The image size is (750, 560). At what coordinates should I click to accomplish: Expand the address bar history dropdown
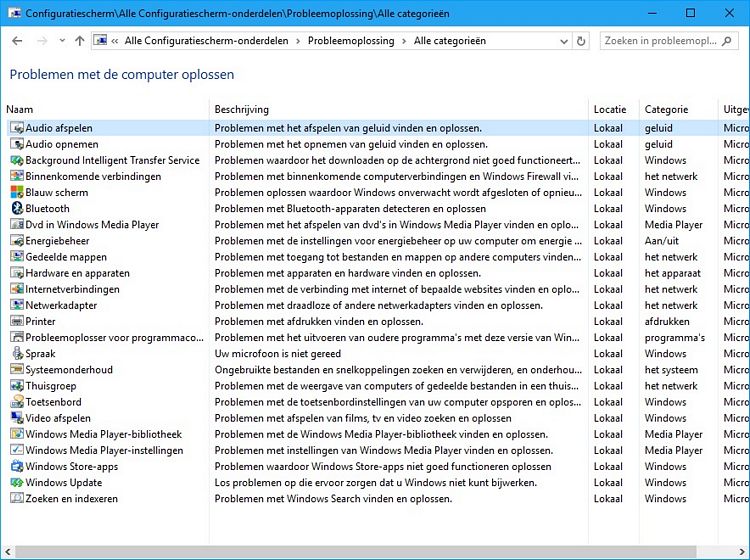point(564,41)
